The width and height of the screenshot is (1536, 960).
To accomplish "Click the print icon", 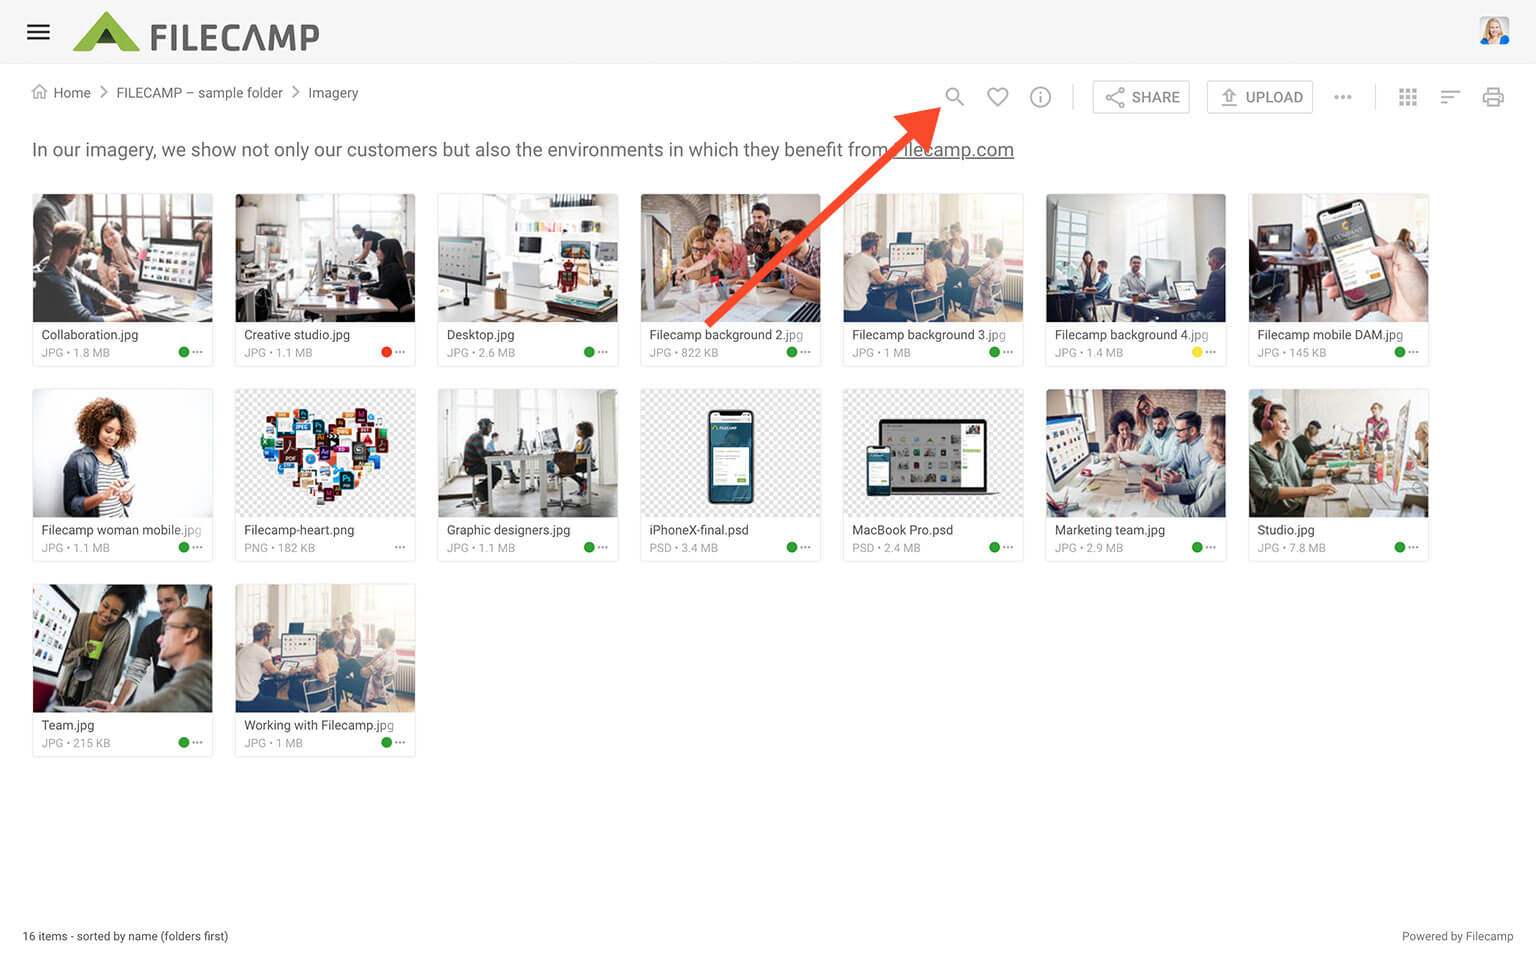I will point(1493,97).
